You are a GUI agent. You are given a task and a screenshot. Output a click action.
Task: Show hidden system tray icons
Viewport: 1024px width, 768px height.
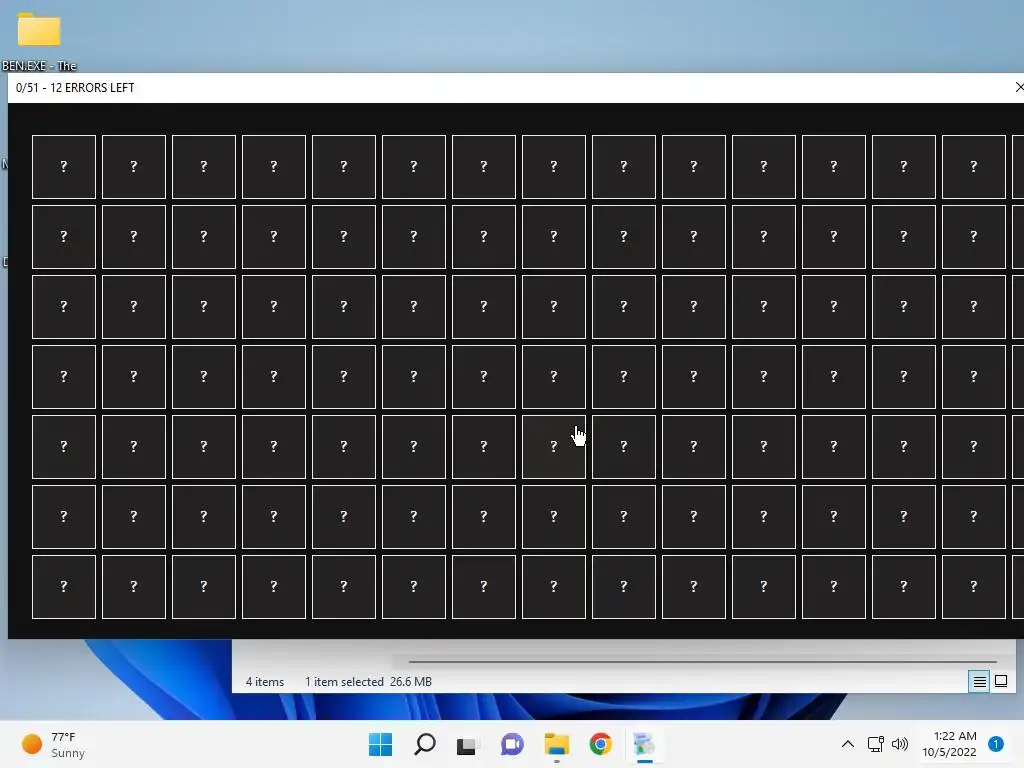[x=847, y=744]
